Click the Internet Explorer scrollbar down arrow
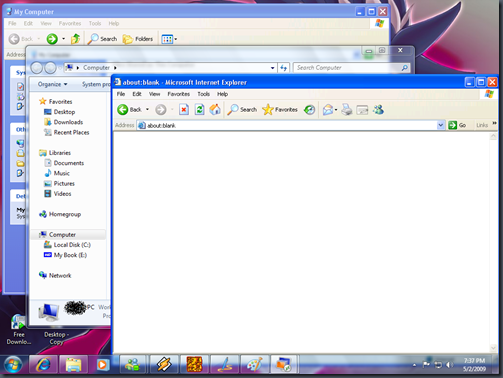503x378 pixels. (x=493, y=348)
